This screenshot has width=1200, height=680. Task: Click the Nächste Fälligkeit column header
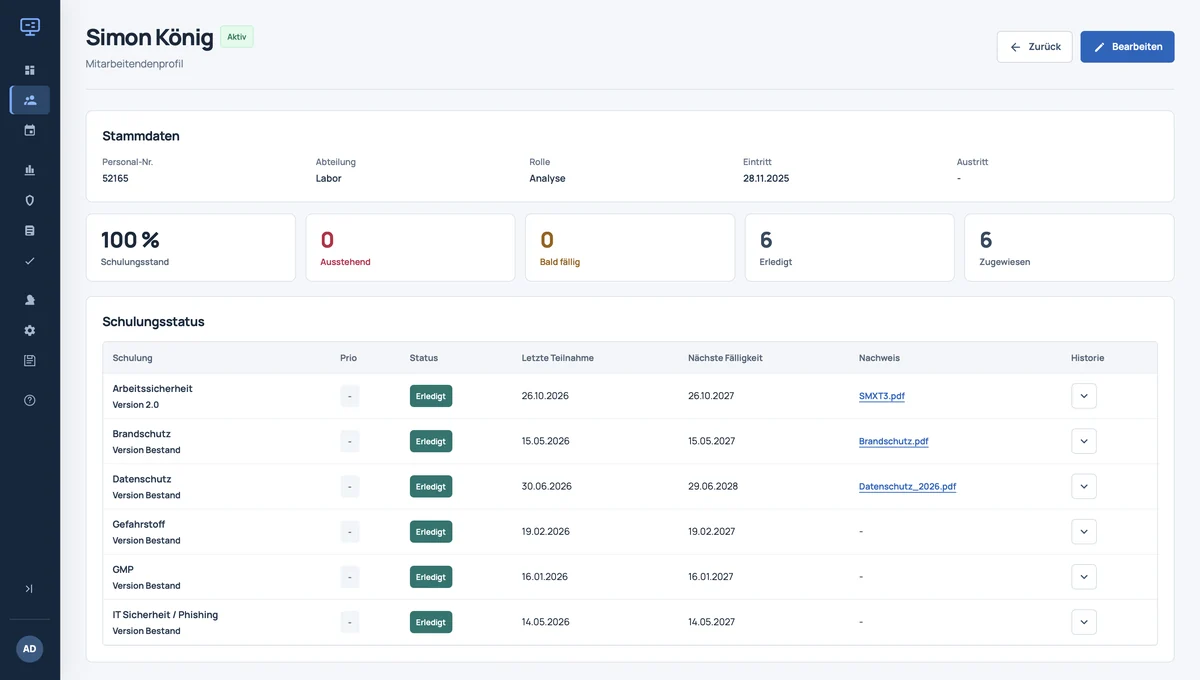[x=725, y=358]
